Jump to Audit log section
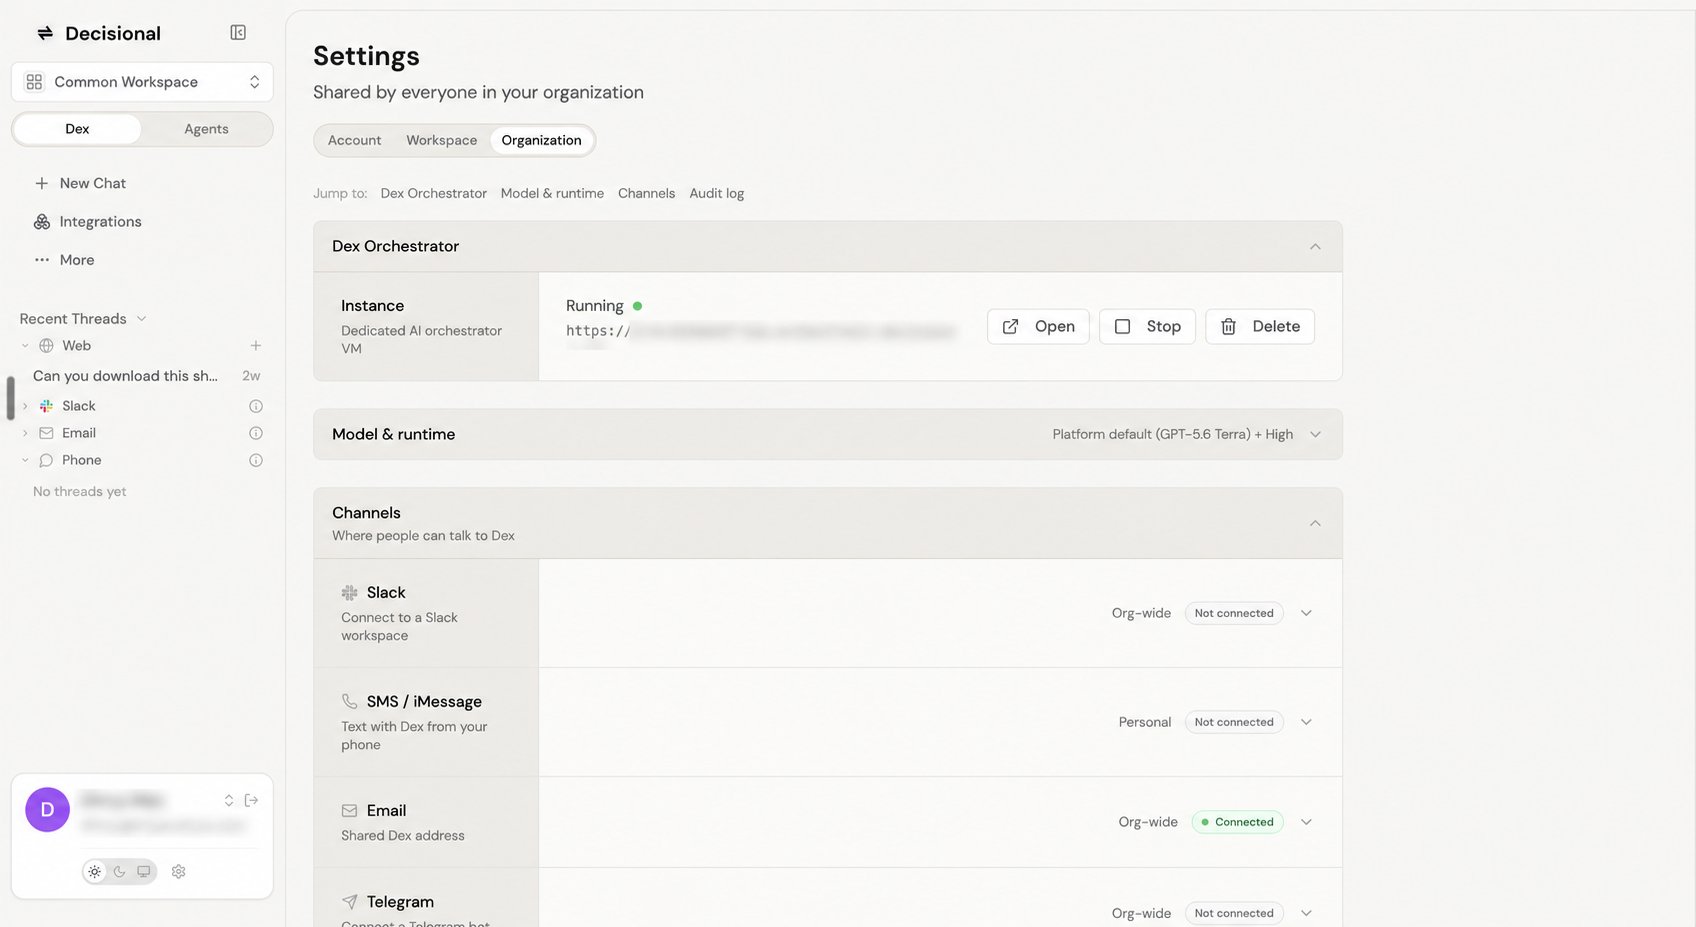1696x927 pixels. click(716, 193)
